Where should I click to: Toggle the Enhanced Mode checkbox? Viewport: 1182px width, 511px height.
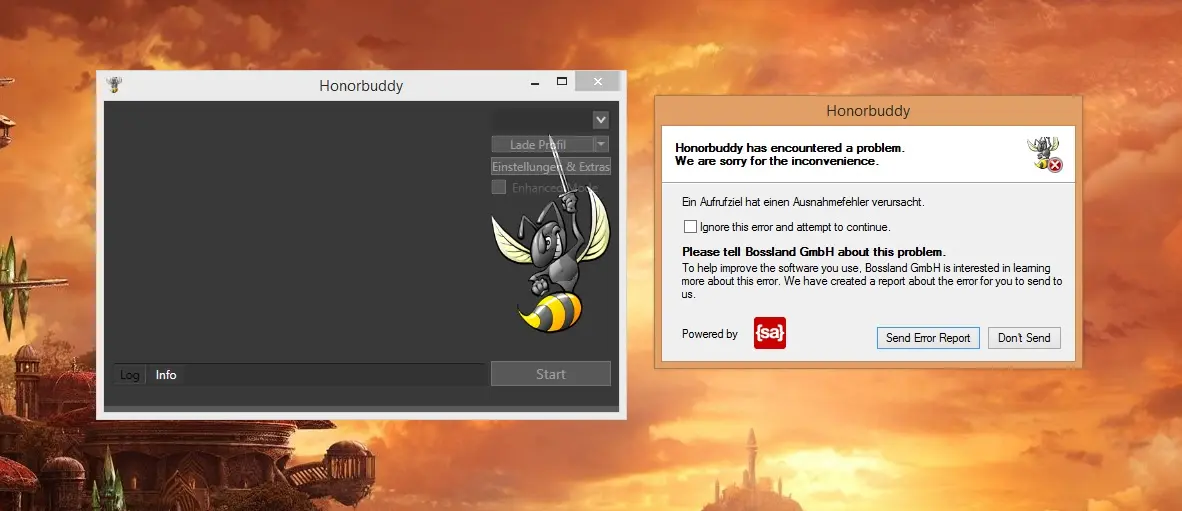pyautogui.click(x=498, y=188)
